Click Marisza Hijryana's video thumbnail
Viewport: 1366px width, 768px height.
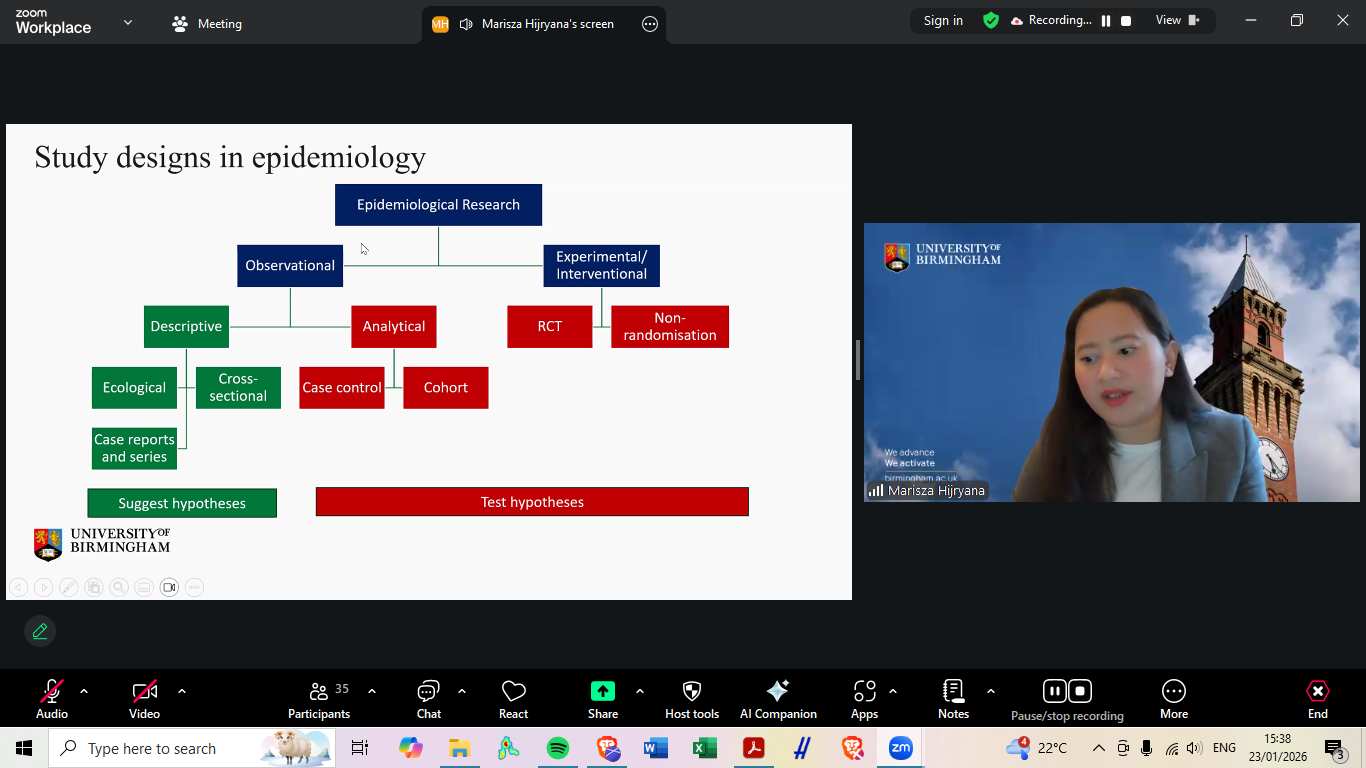[x=1112, y=362]
